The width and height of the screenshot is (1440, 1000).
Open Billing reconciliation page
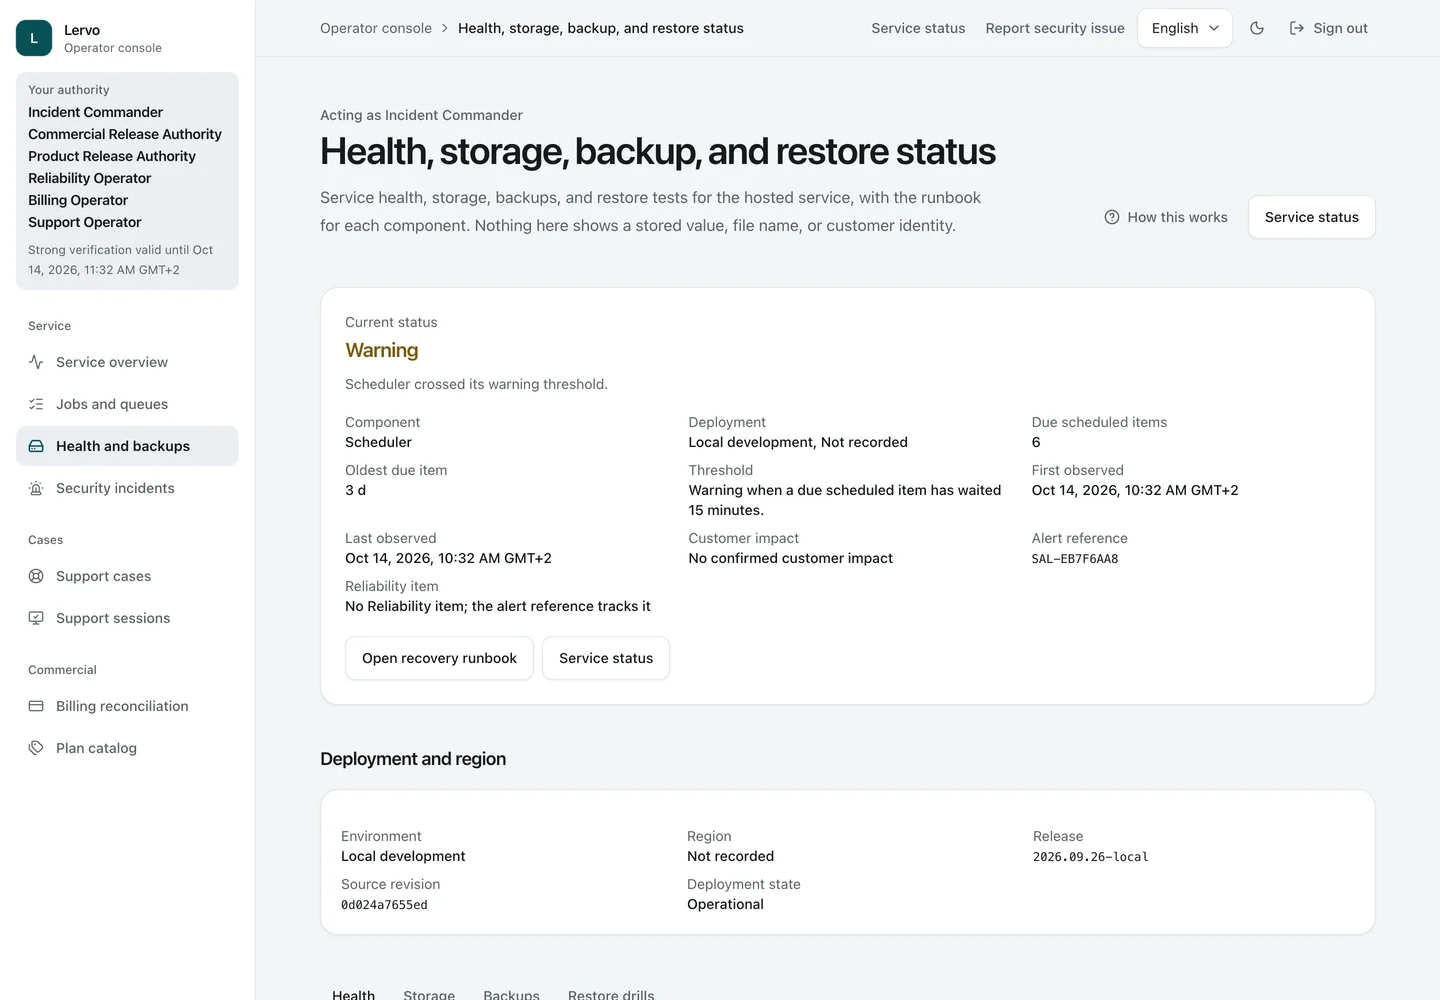coord(127,706)
